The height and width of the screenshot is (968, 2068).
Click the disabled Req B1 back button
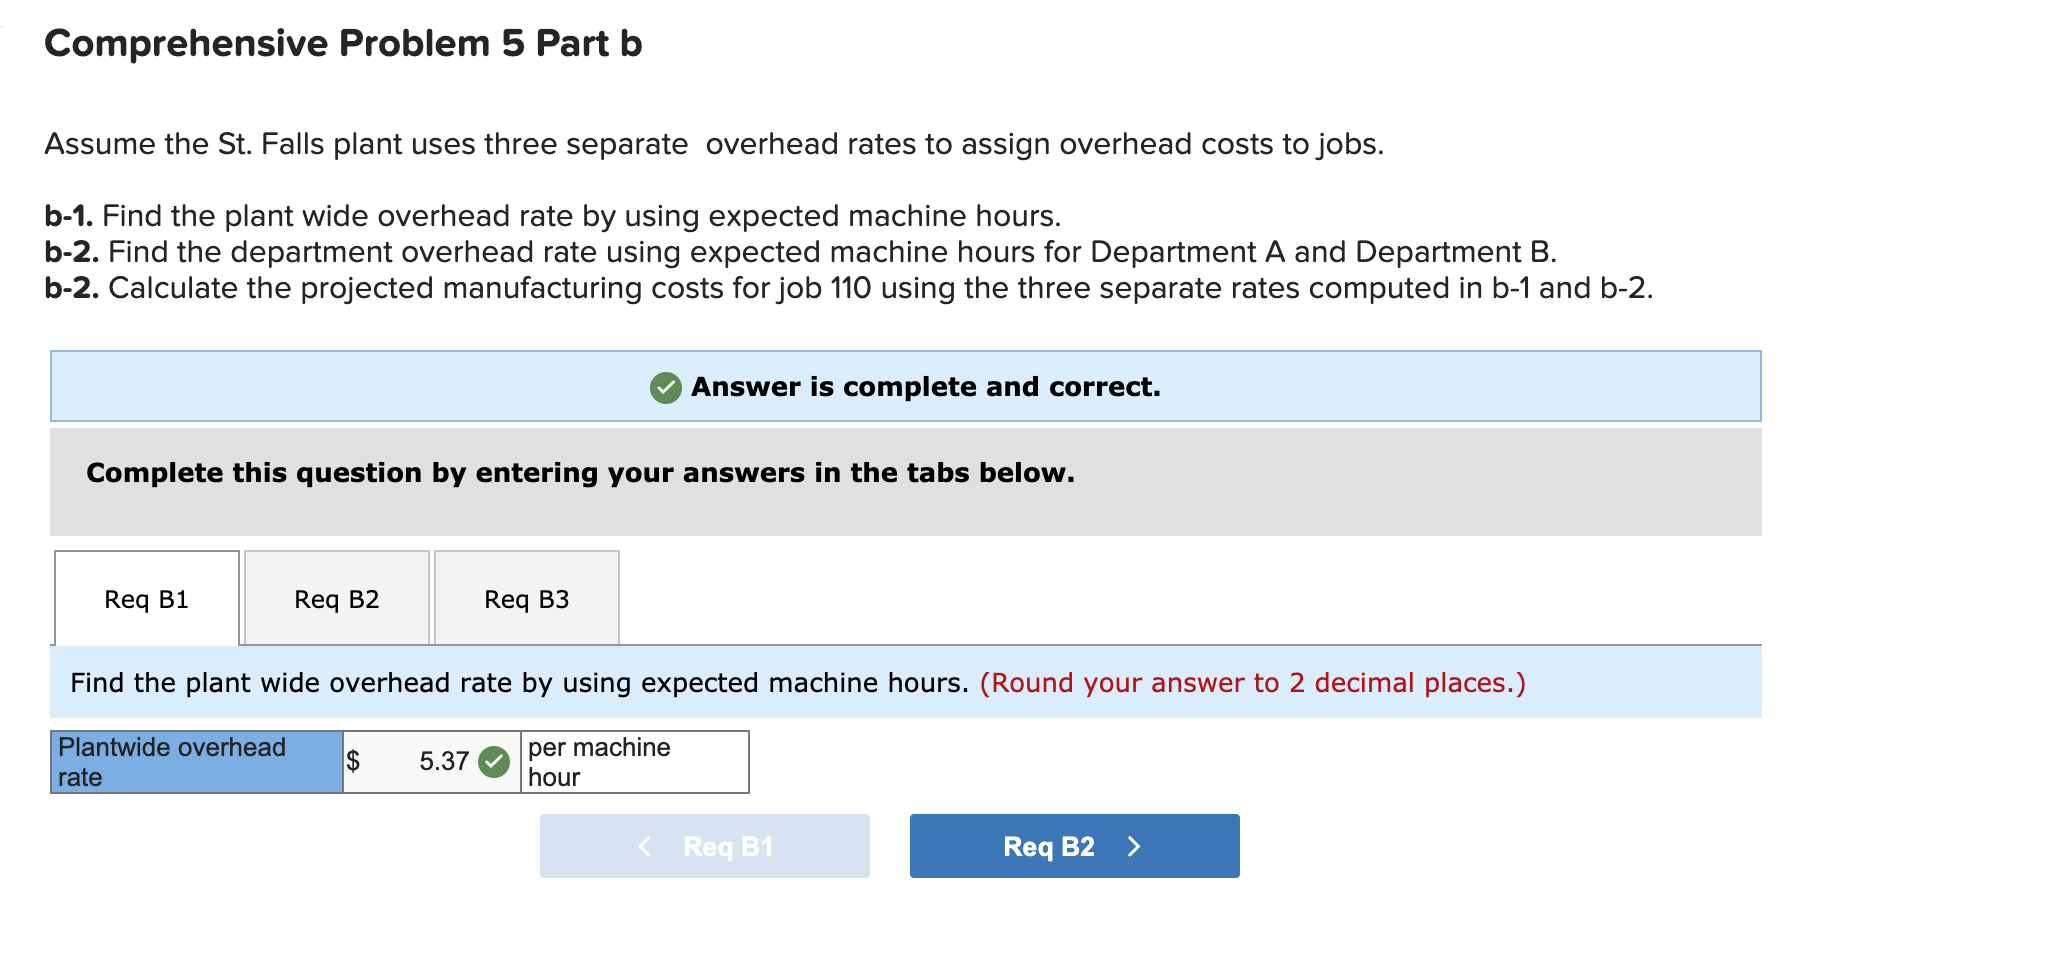coord(704,846)
